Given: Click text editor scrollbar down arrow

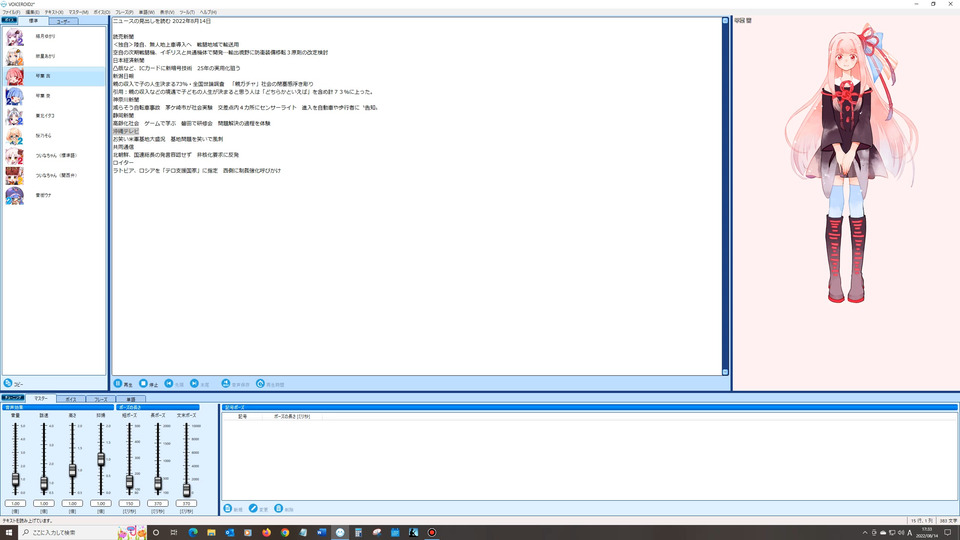Looking at the screenshot, I should pos(726,372).
